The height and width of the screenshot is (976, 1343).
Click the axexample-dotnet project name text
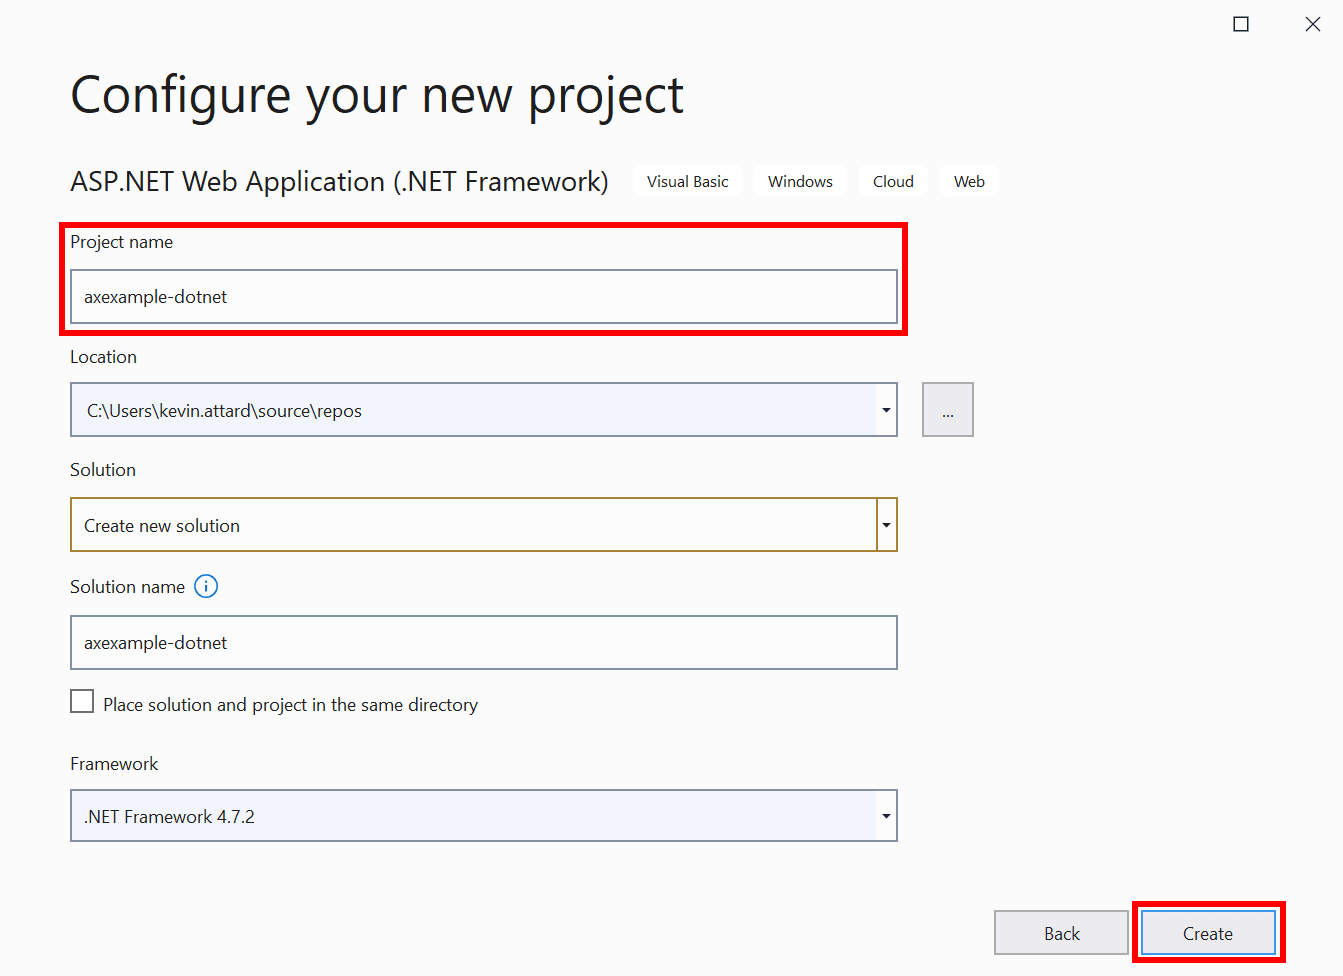tap(155, 297)
